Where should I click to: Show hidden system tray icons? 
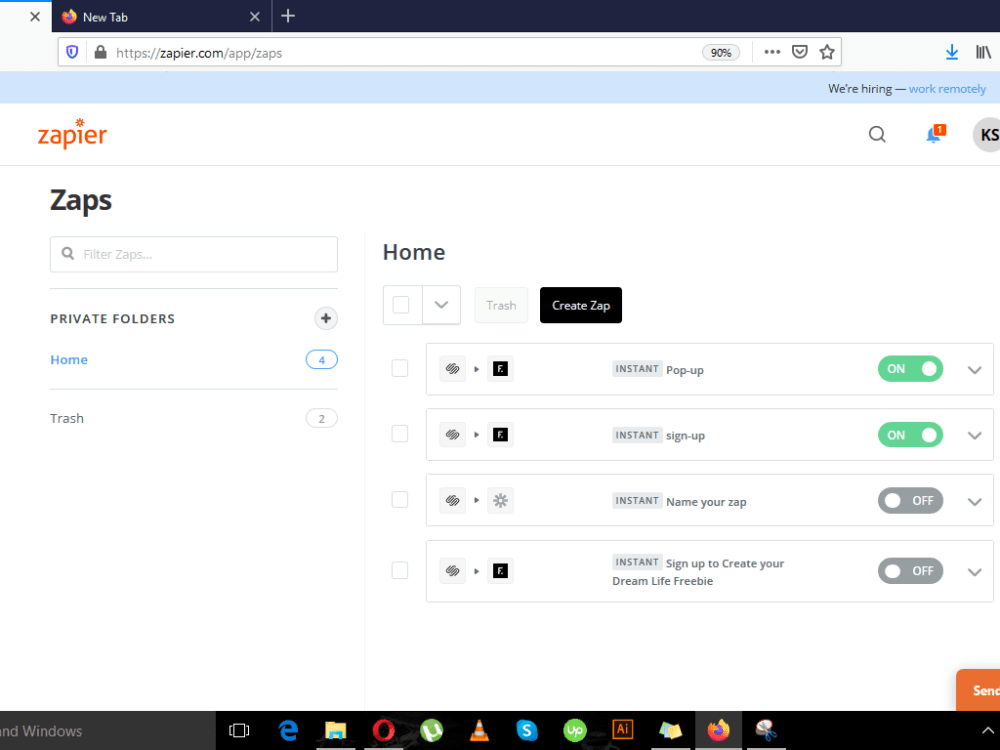click(987, 731)
